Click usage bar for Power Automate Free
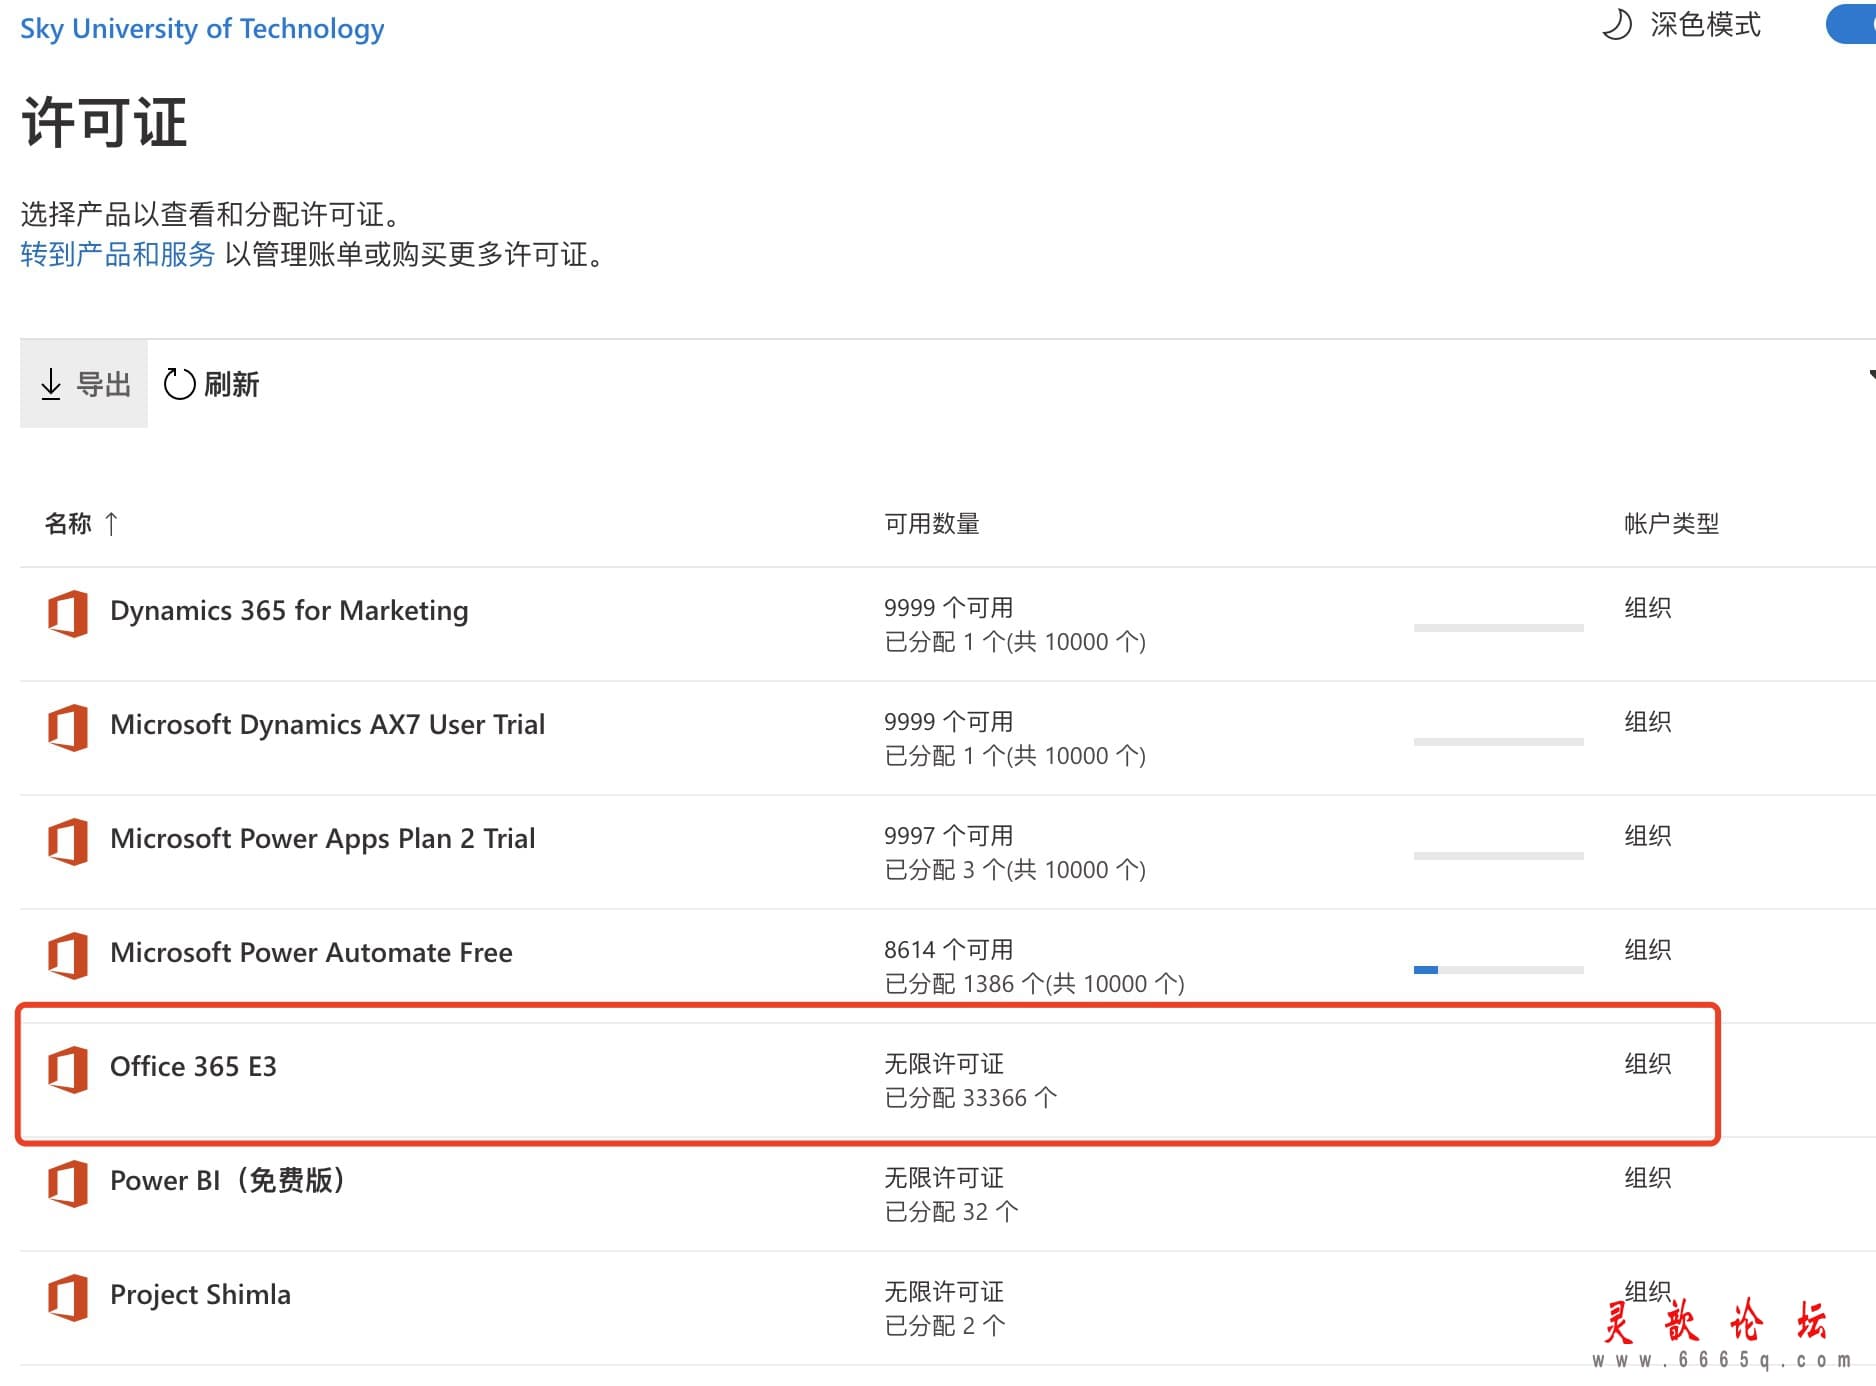This screenshot has width=1876, height=1386. click(1498, 970)
